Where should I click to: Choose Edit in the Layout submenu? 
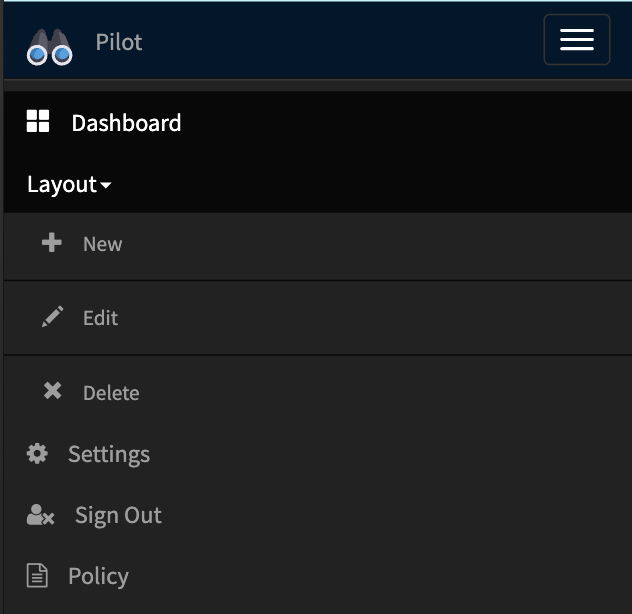pyautogui.click(x=100, y=318)
